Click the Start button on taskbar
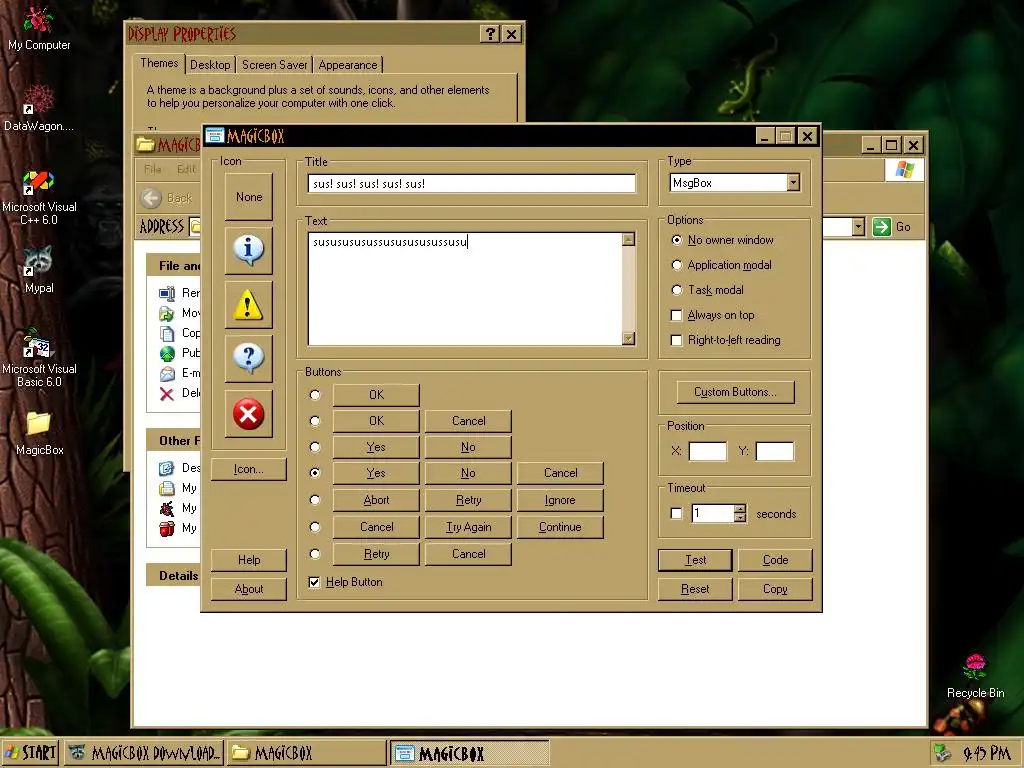This screenshot has height=768, width=1024. pos(30,753)
